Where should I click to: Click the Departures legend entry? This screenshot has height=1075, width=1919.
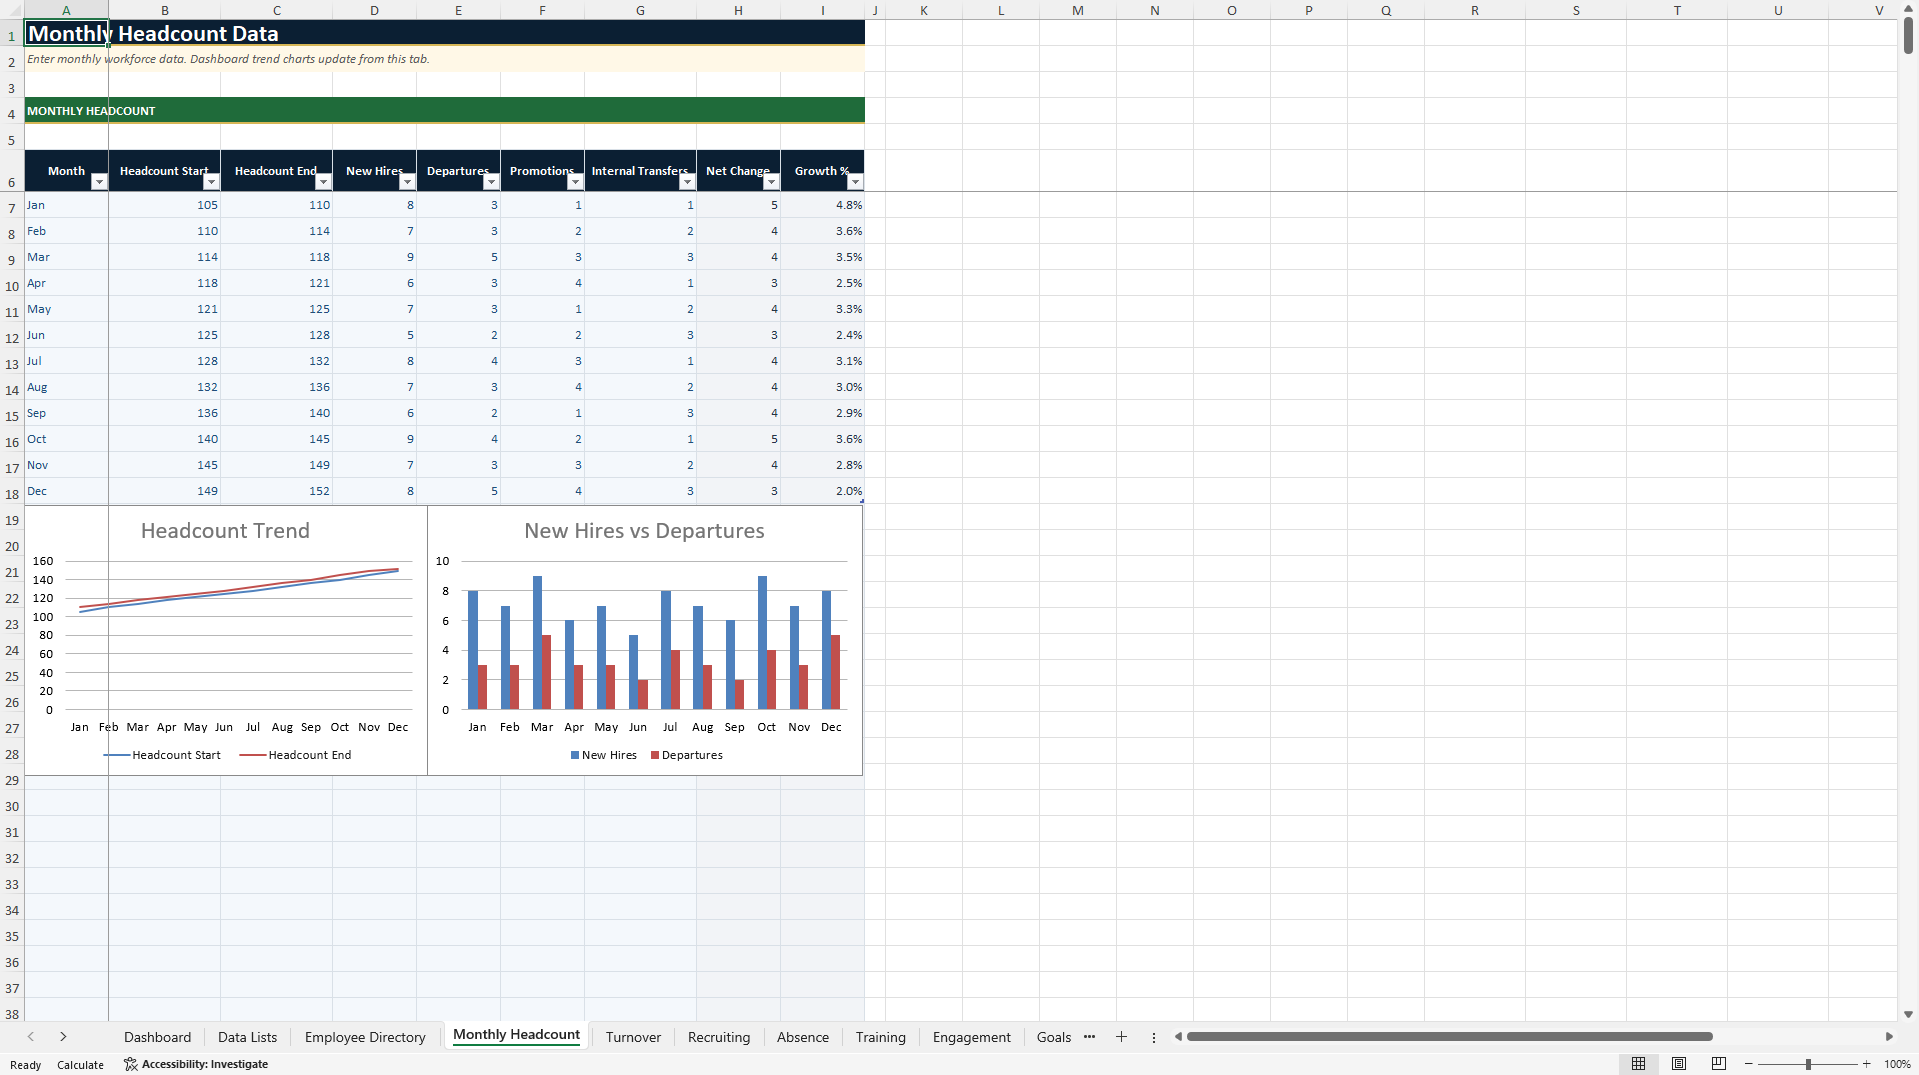point(686,755)
